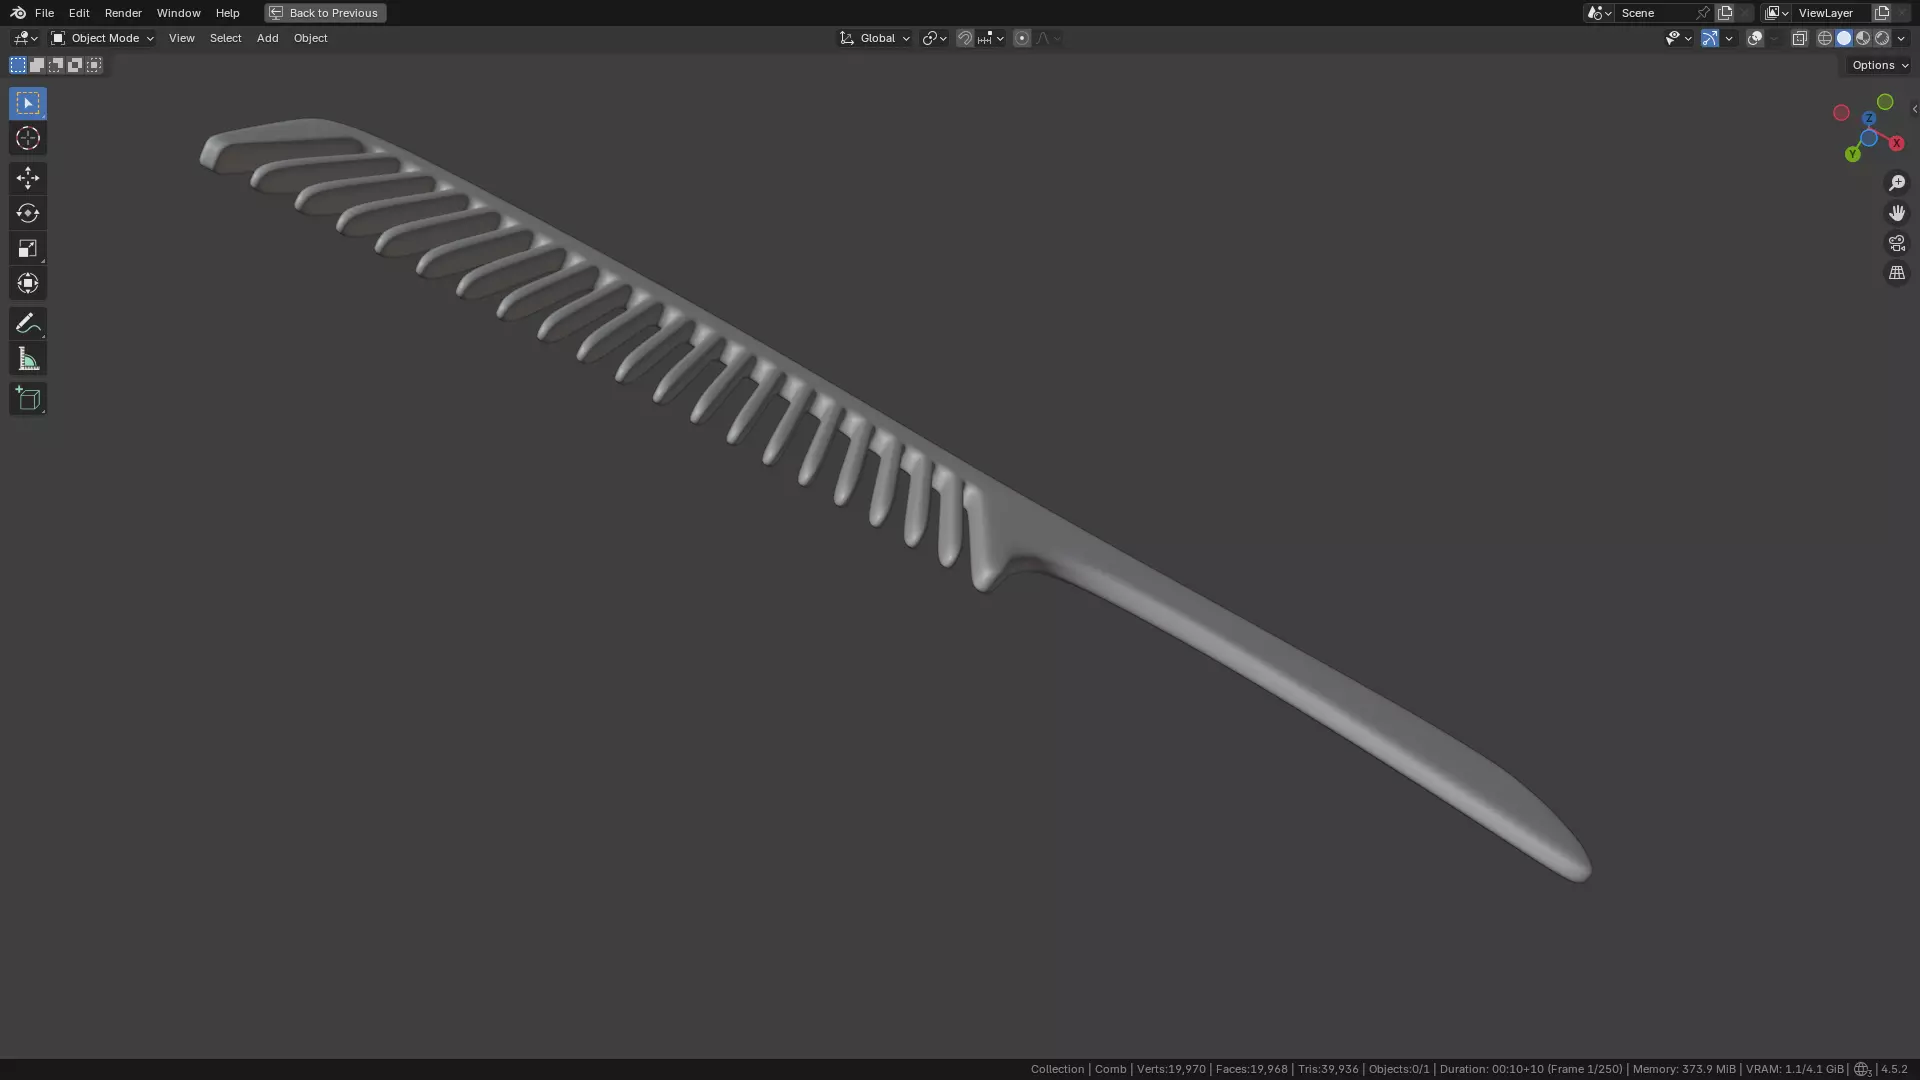Click the status bar globe icon
Image resolution: width=1920 pixels, height=1080 pixels.
[1862, 1069]
